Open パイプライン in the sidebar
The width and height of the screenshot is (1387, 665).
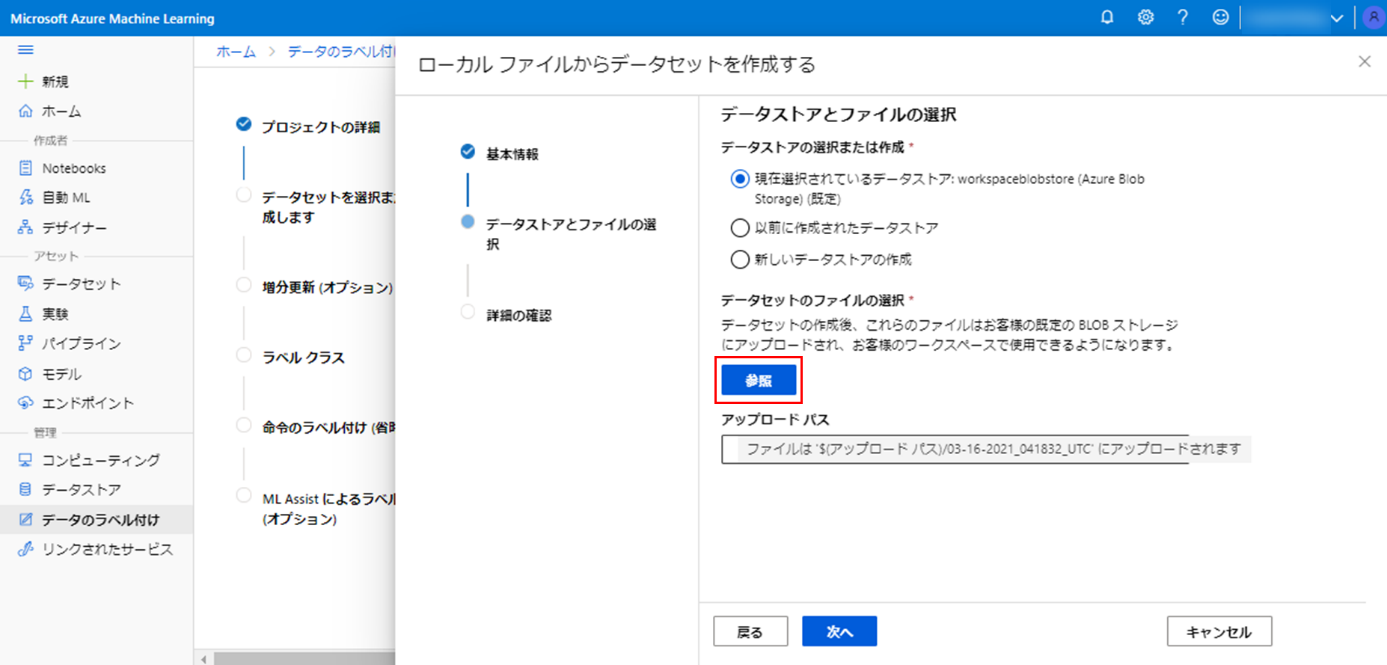81,344
